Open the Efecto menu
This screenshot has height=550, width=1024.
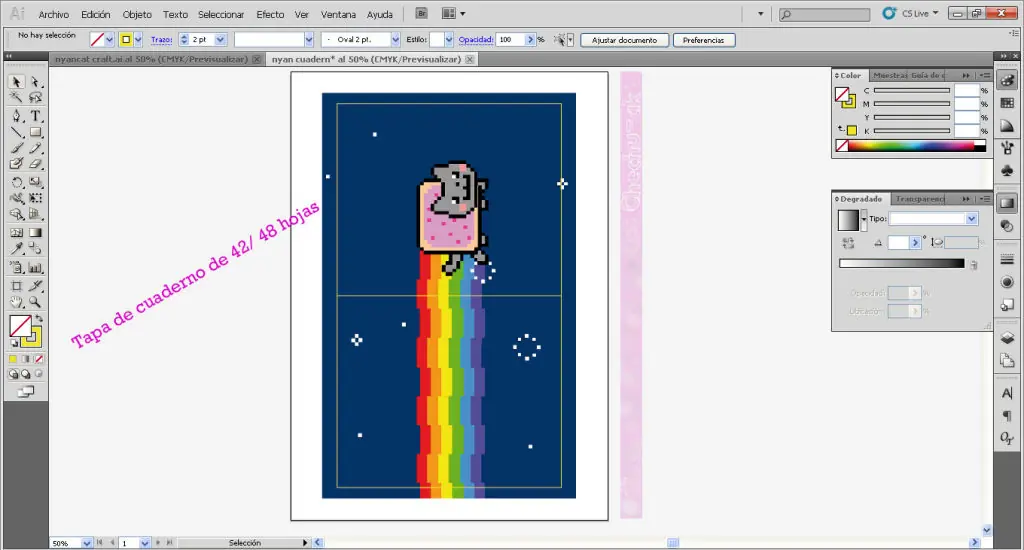tap(270, 14)
